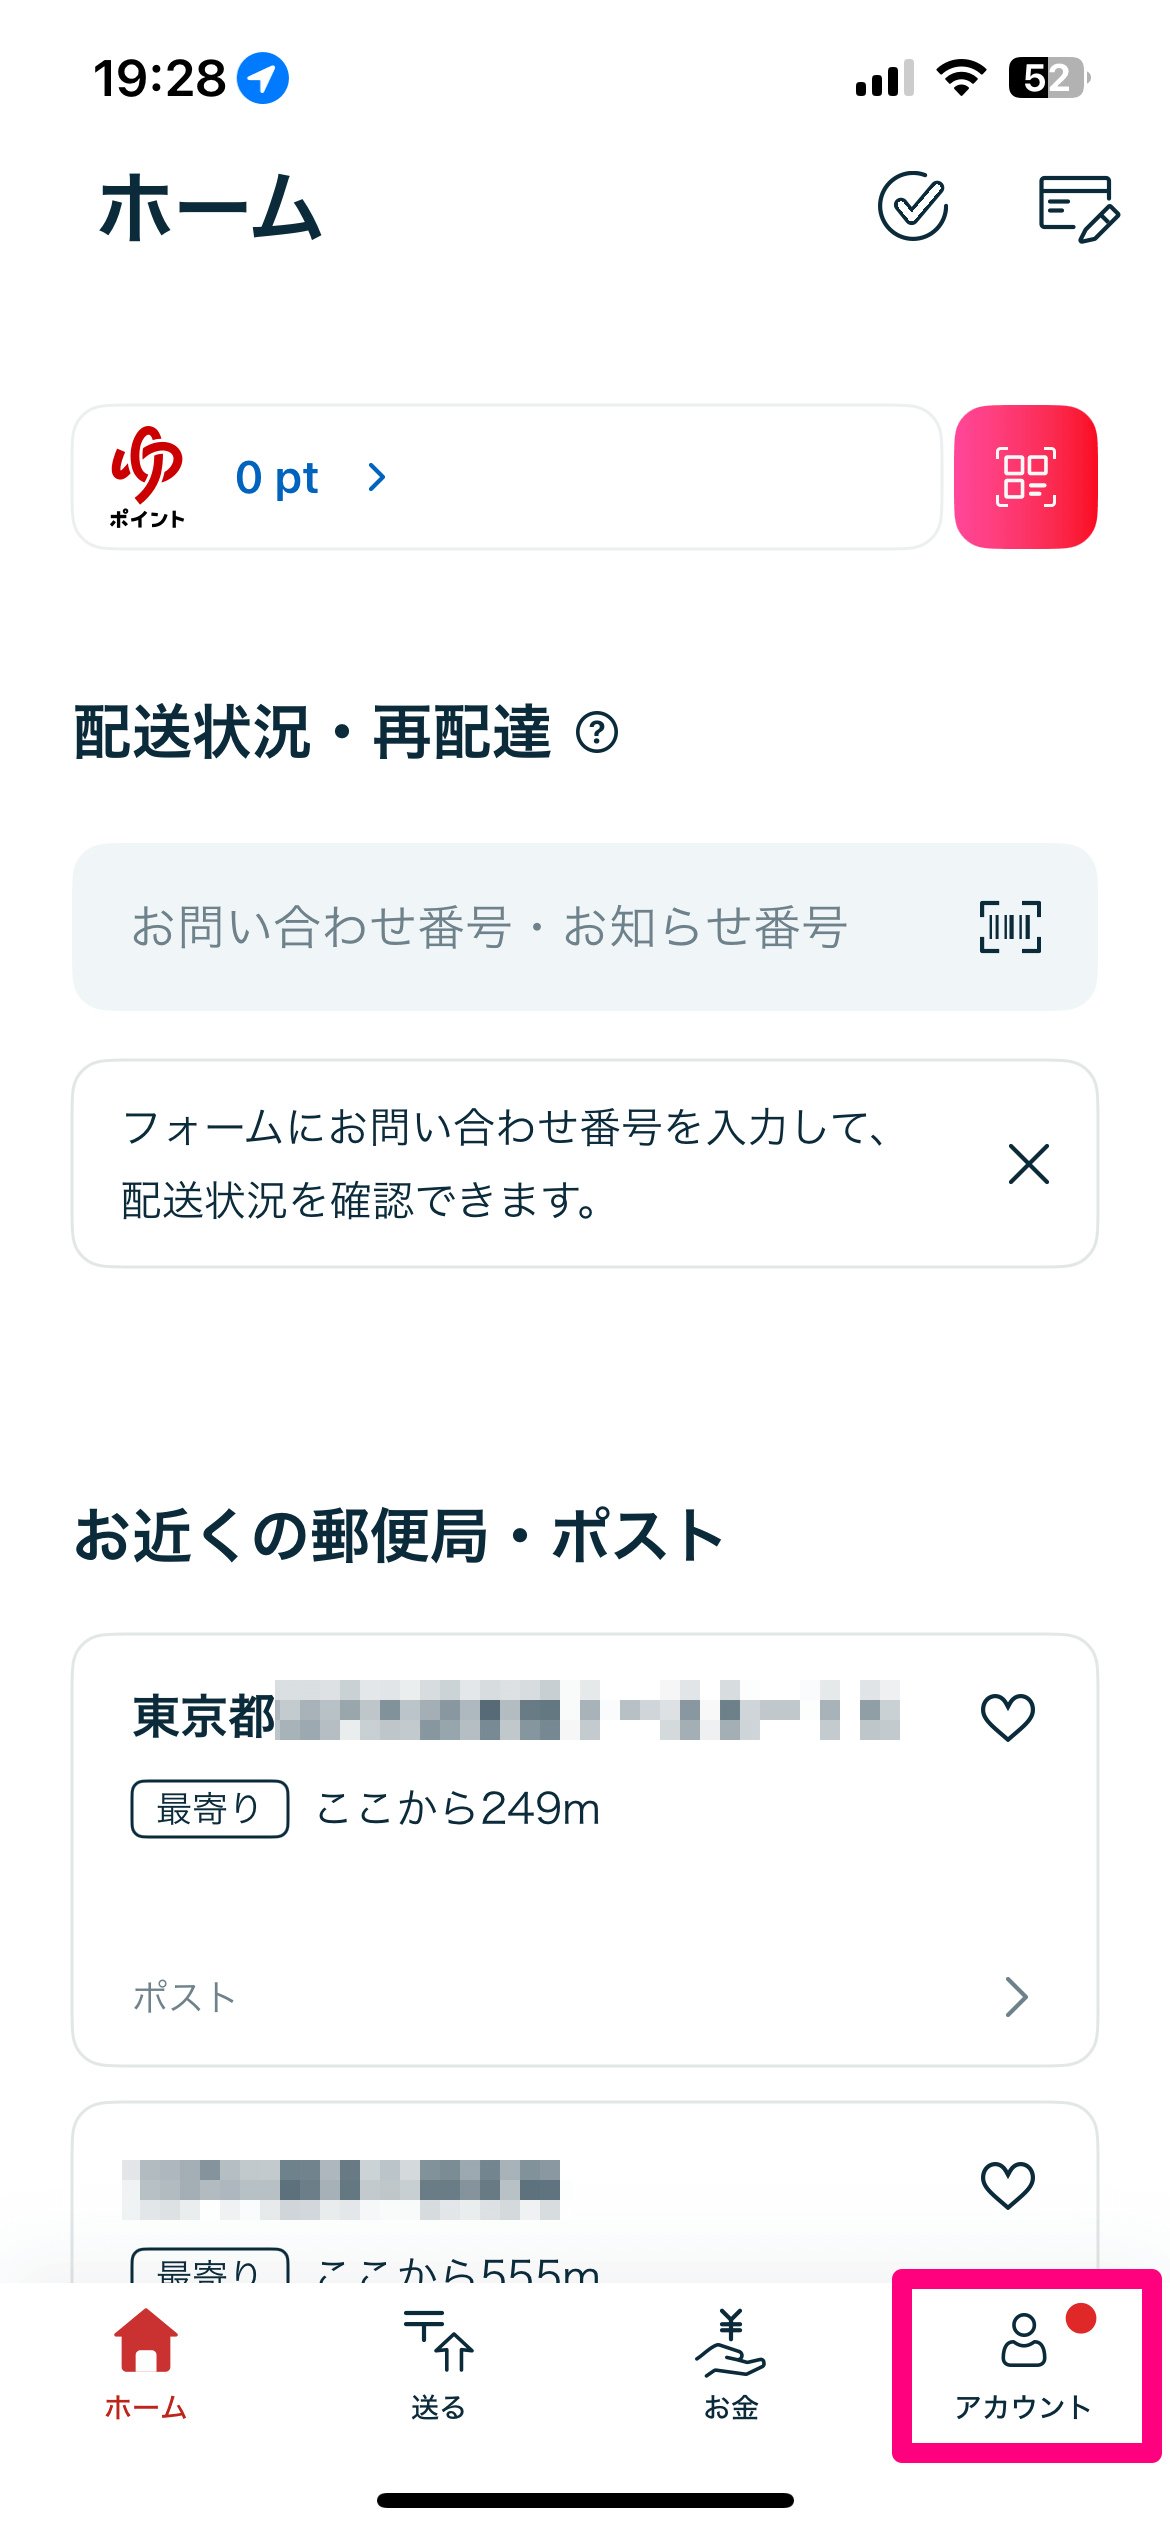Favorite the 東京都 post box with heart
Viewport: 1170px width, 2532px height.
tap(1008, 1717)
